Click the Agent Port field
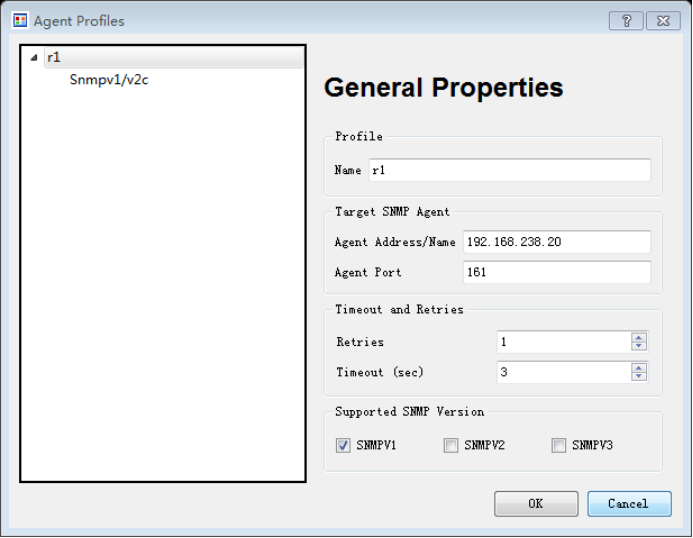693x538 pixels. (x=557, y=272)
